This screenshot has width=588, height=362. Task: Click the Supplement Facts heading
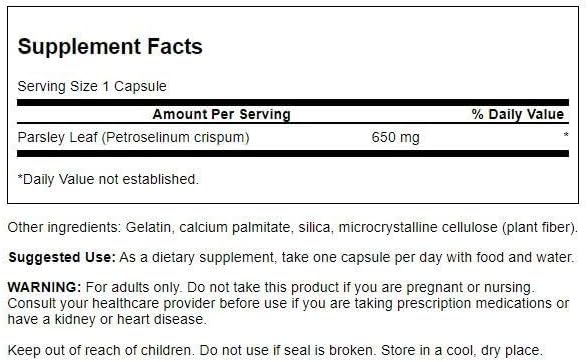pos(110,47)
